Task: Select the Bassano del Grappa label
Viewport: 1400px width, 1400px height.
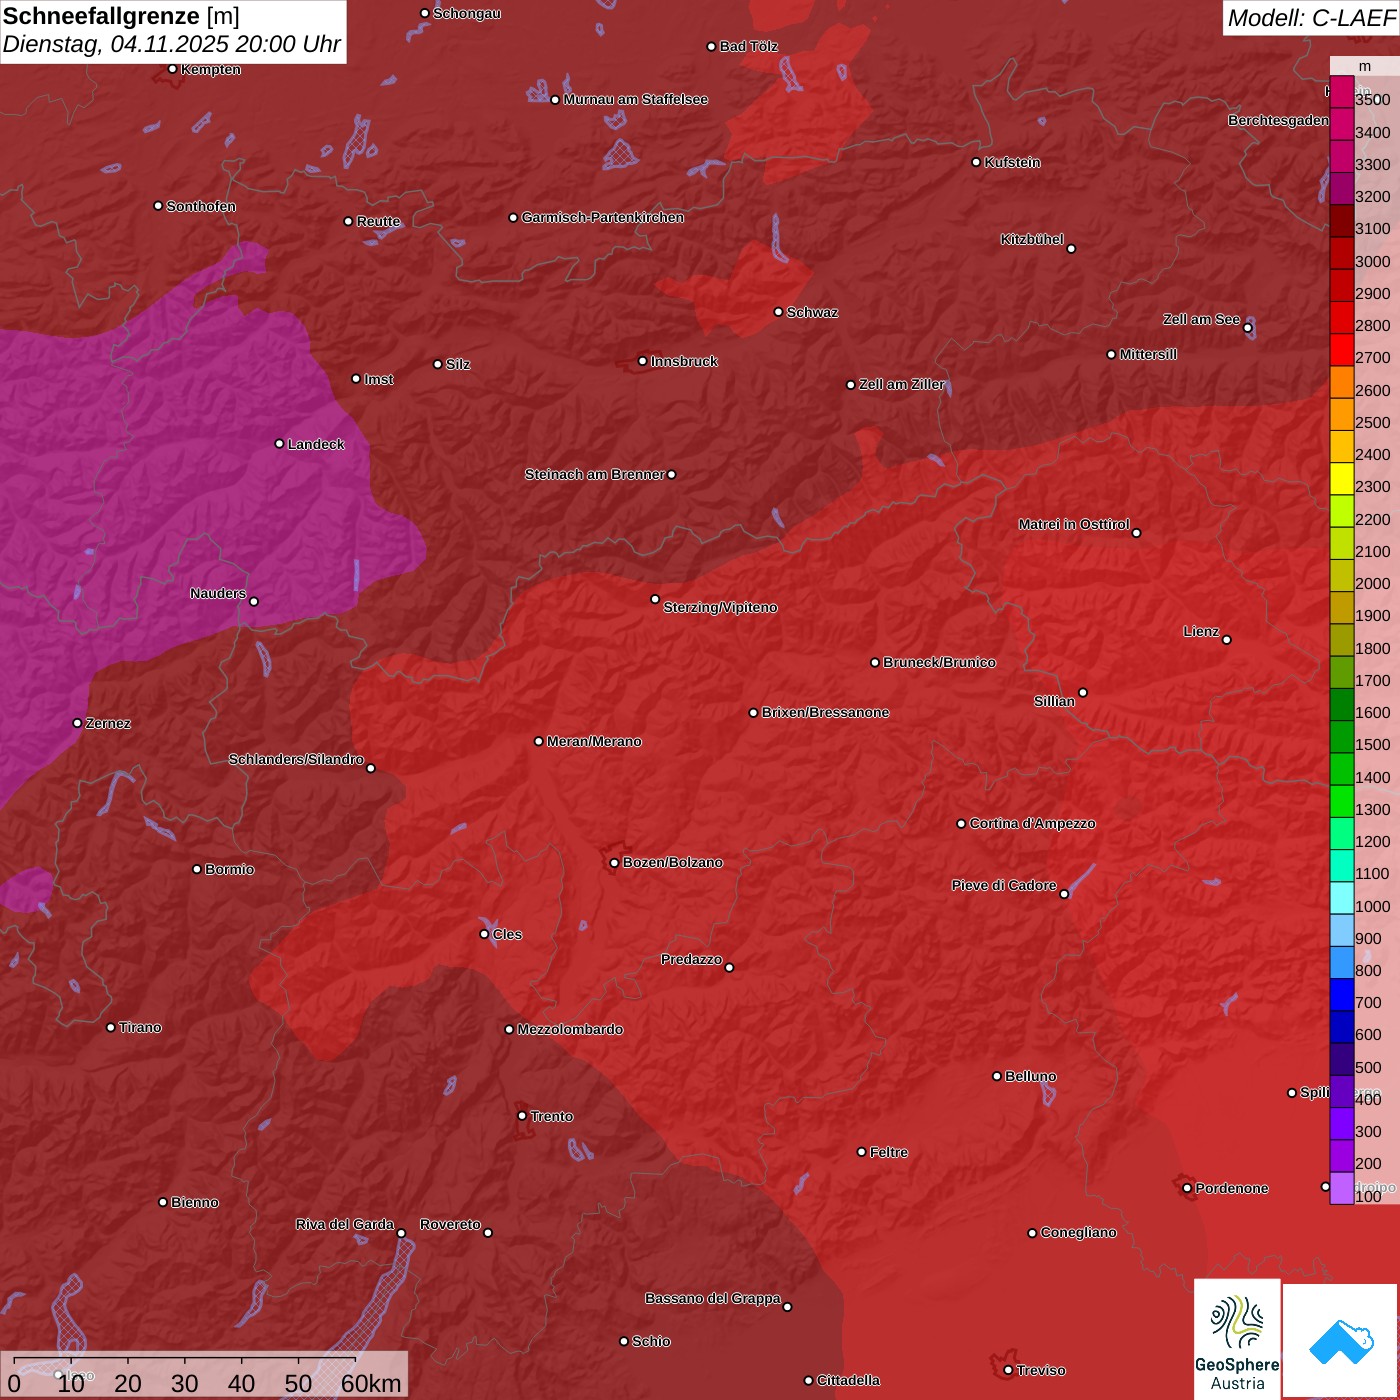Action: tap(713, 1298)
